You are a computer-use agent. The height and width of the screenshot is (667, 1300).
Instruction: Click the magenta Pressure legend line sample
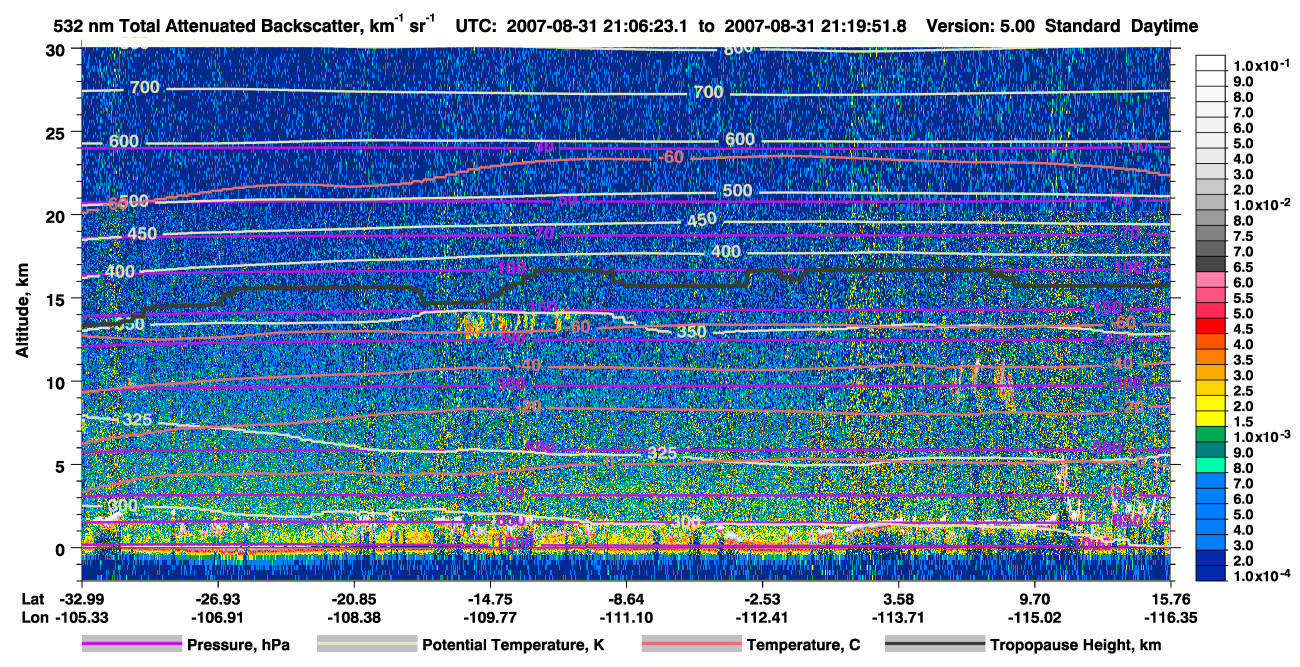click(x=130, y=645)
